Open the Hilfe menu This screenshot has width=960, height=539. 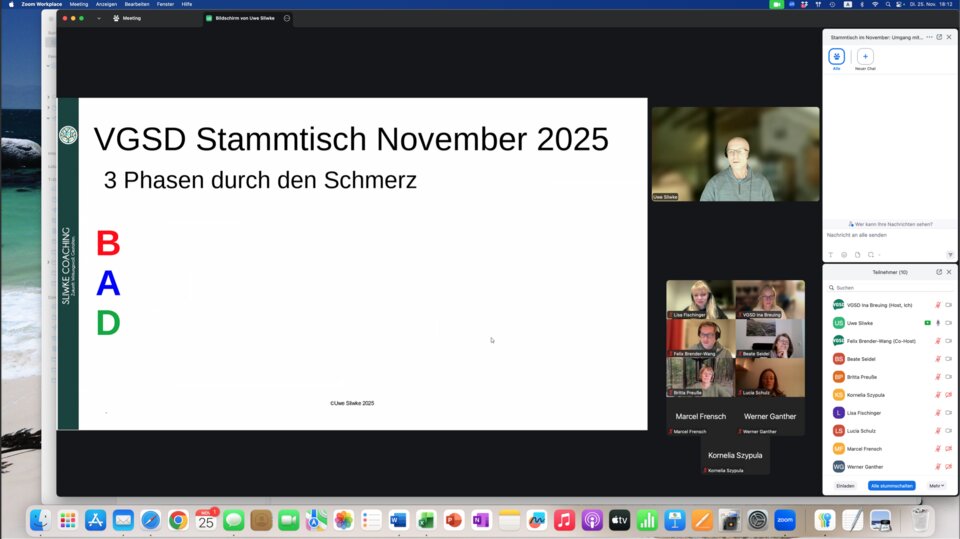pos(187,4)
